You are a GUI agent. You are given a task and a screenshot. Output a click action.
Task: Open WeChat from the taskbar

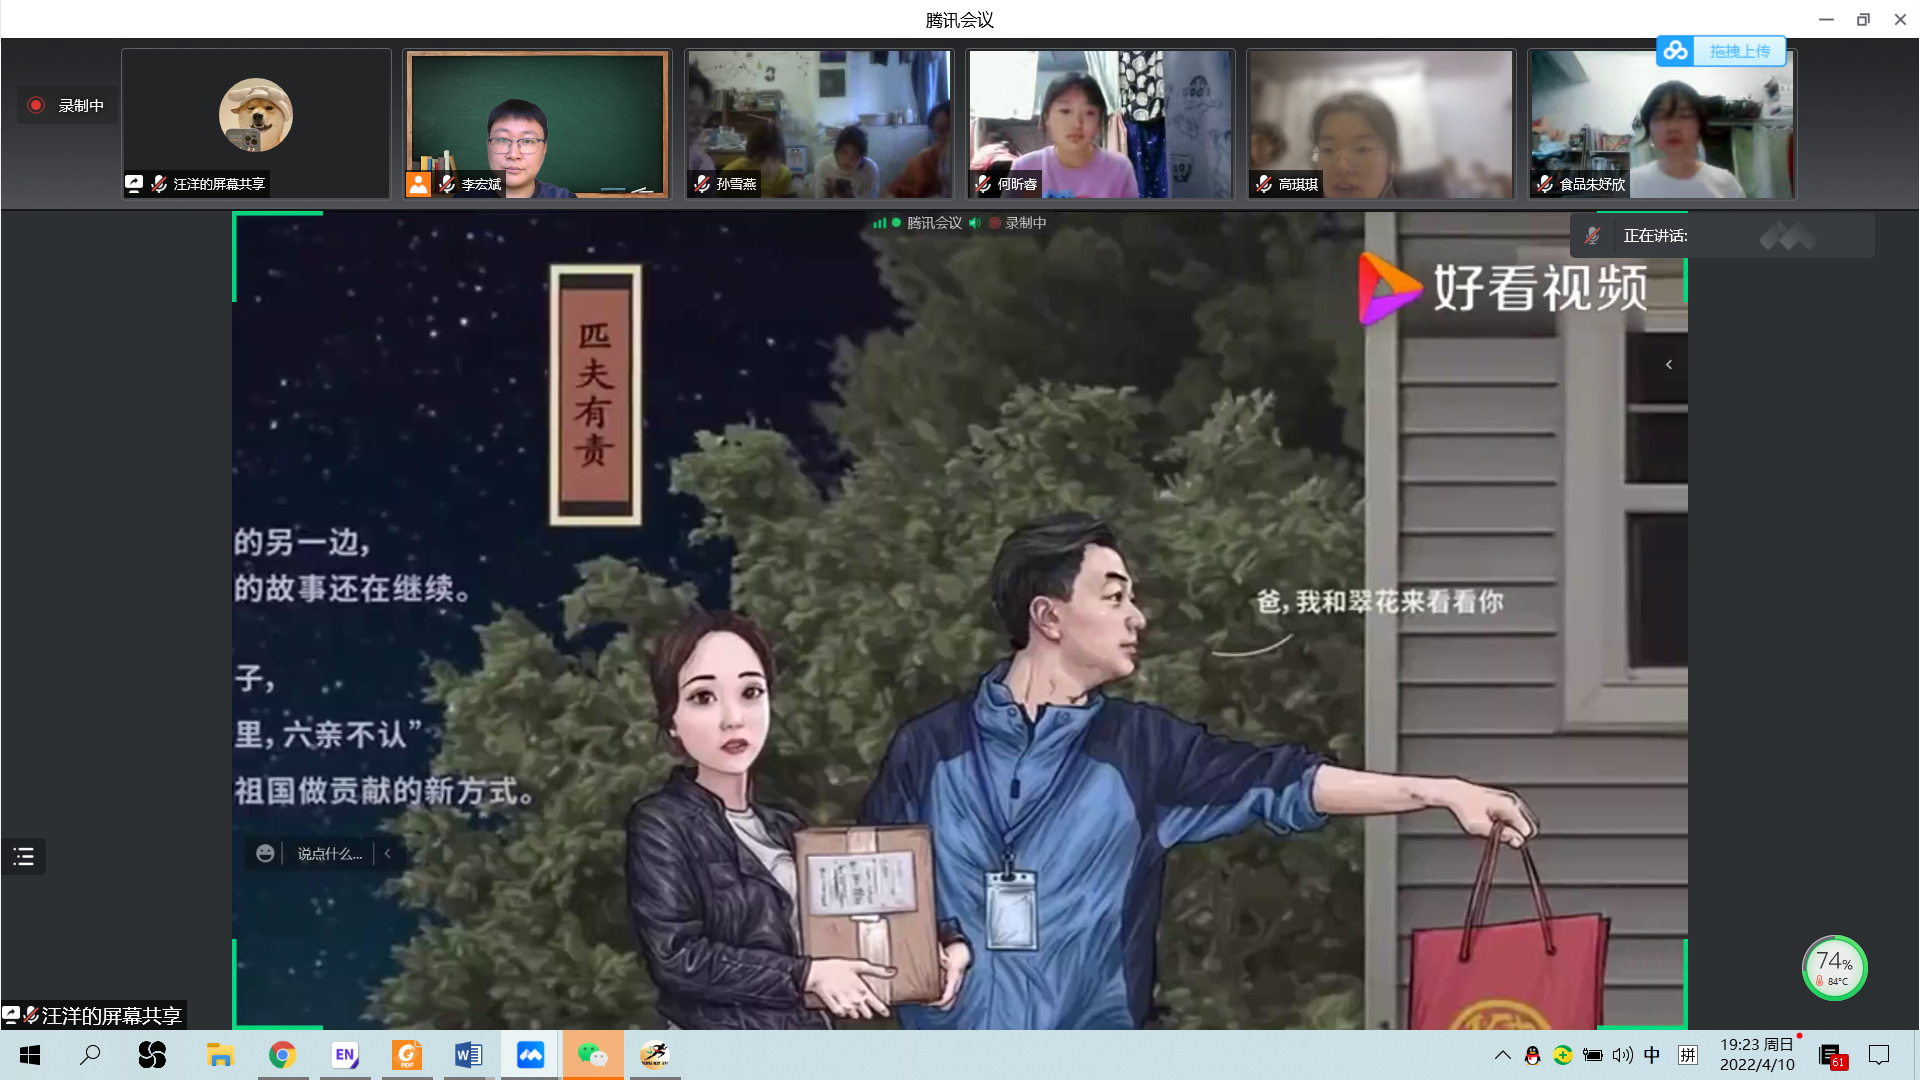click(592, 1055)
